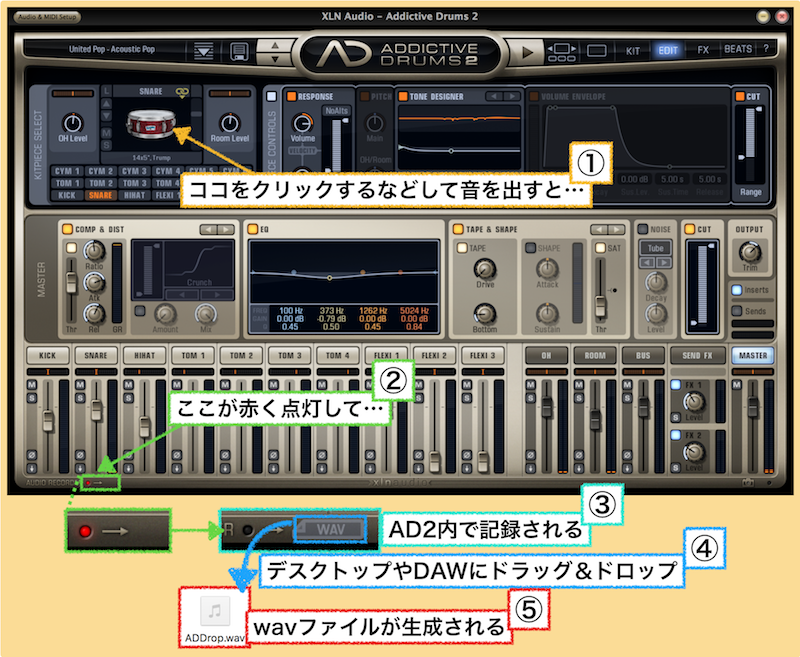Click the kit layout view icon
This screenshot has height=657, width=800.
coord(561,52)
